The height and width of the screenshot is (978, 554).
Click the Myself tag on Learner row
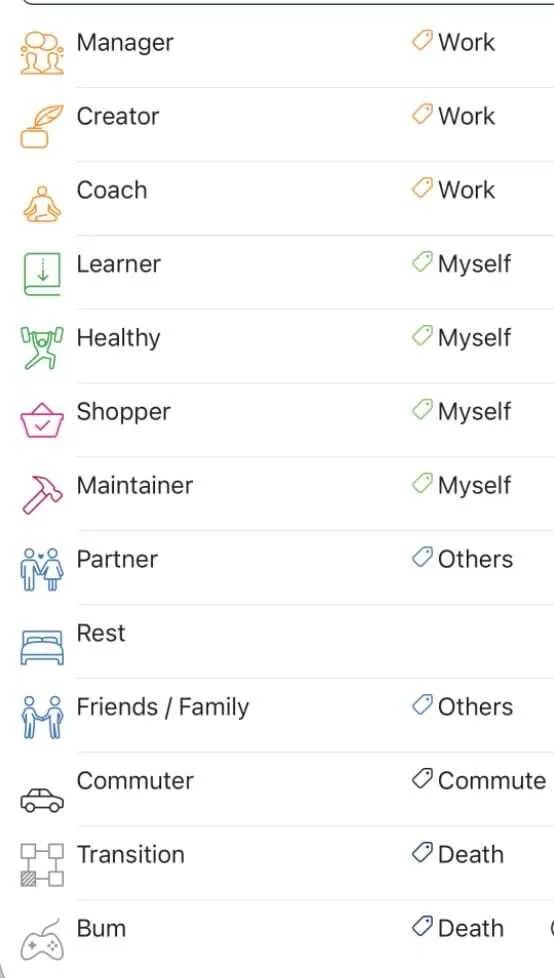pos(462,264)
